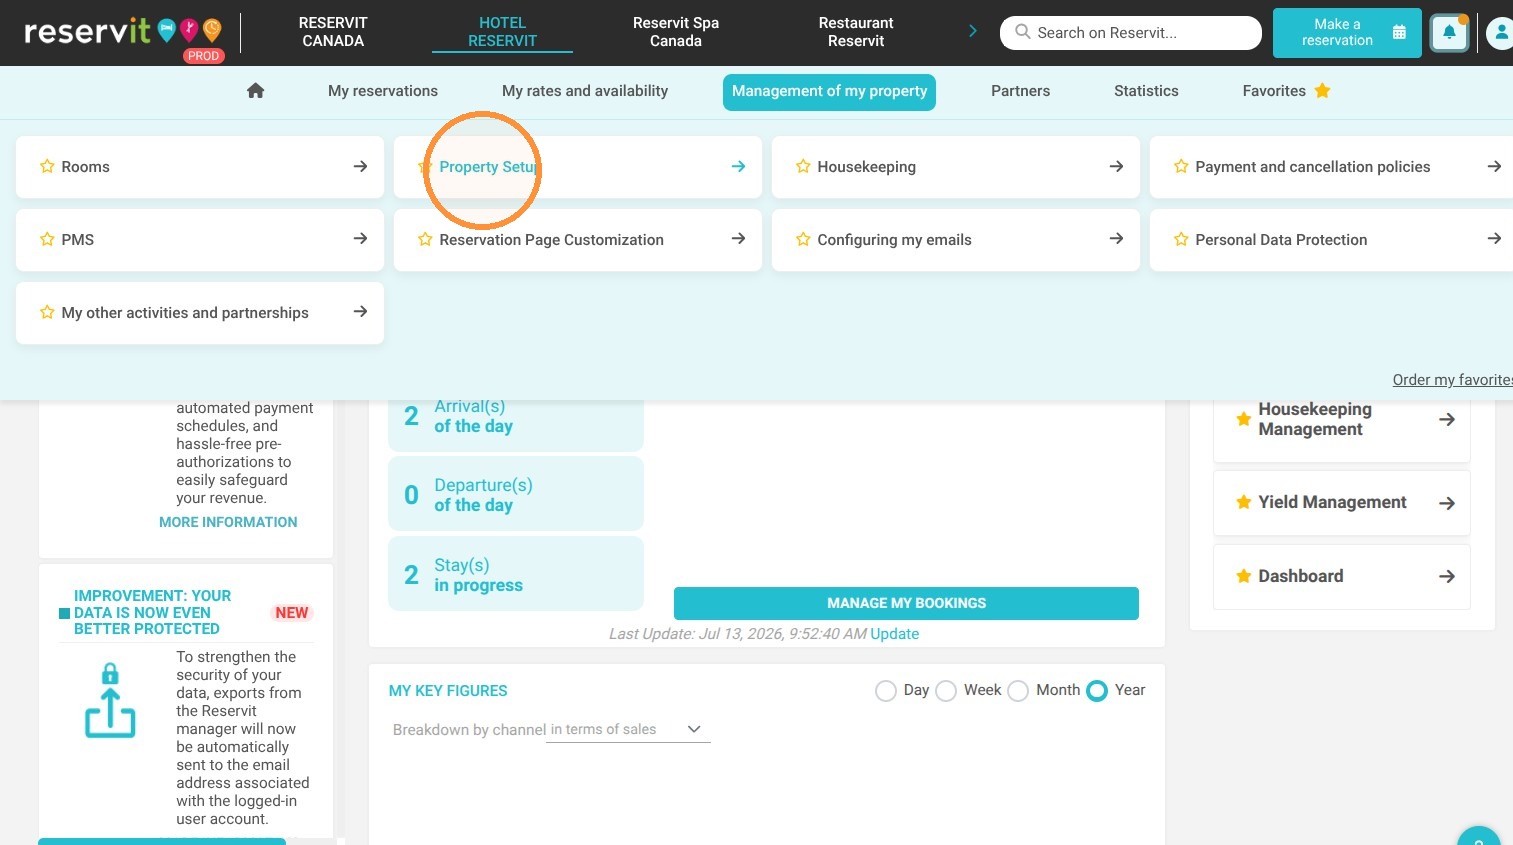Click the MANAGE MY BOOKINGS button
The width and height of the screenshot is (1513, 845).
pos(906,603)
